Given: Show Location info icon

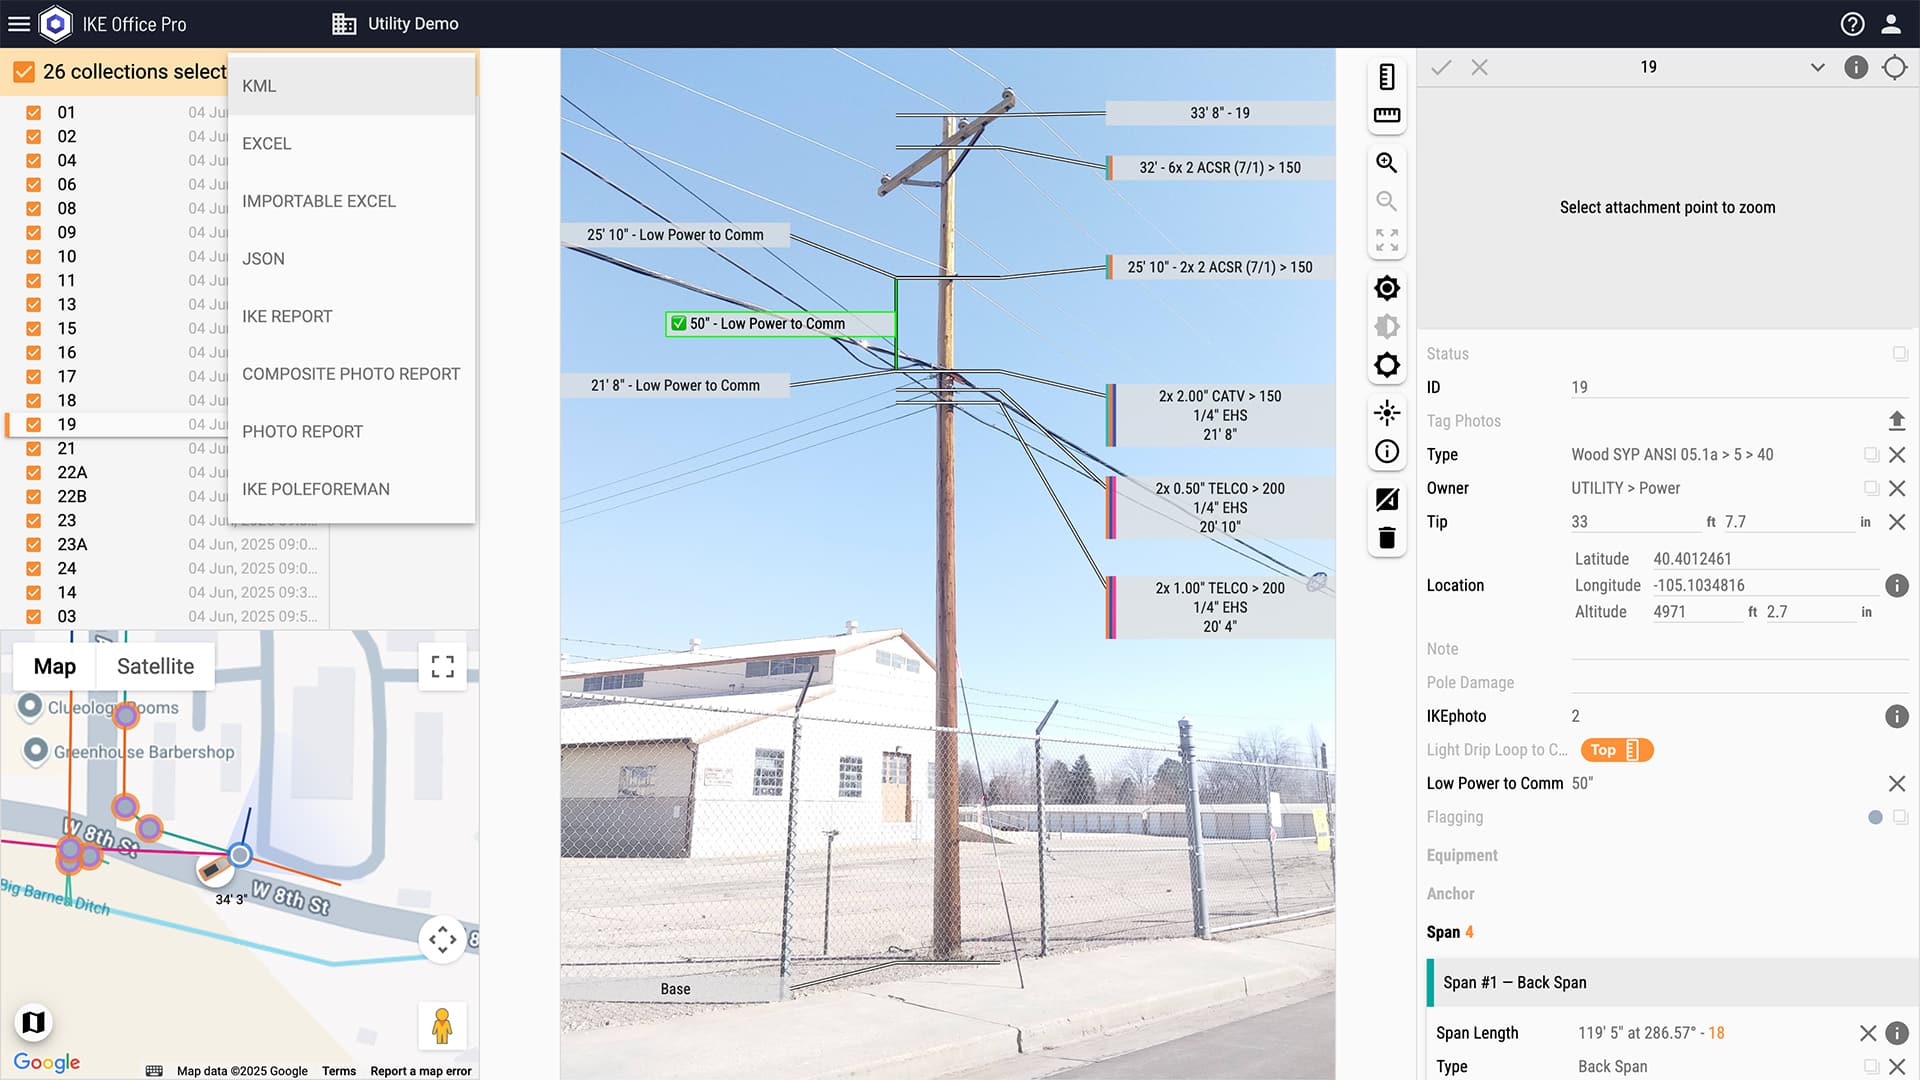Looking at the screenshot, I should tap(1896, 586).
